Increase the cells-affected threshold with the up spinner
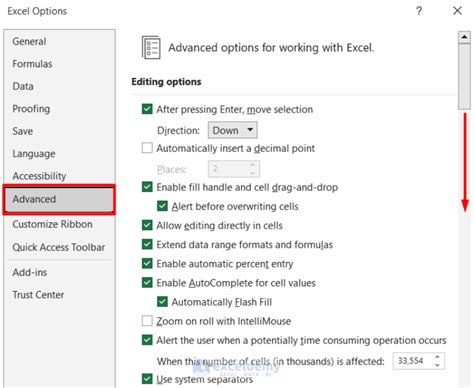The height and width of the screenshot is (388, 474). click(x=437, y=357)
